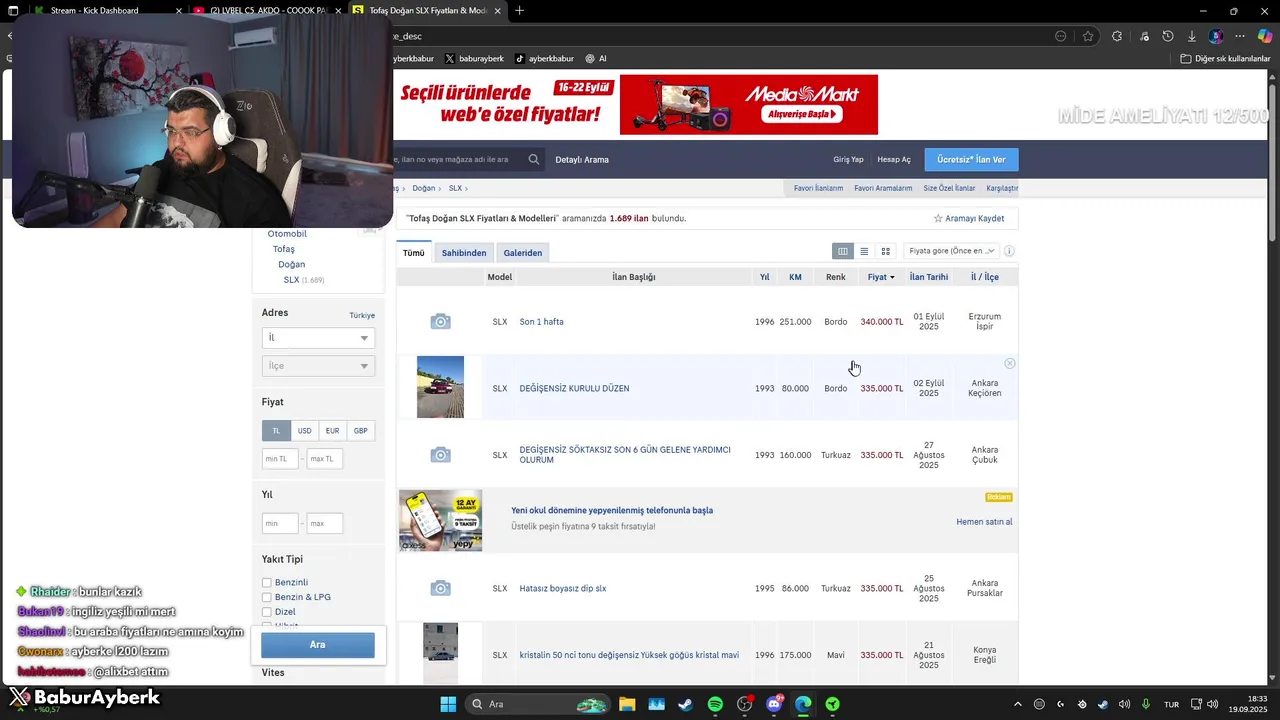Open the browser extensions puzzle icon
This screenshot has width=1280, height=720.
coord(1116,36)
